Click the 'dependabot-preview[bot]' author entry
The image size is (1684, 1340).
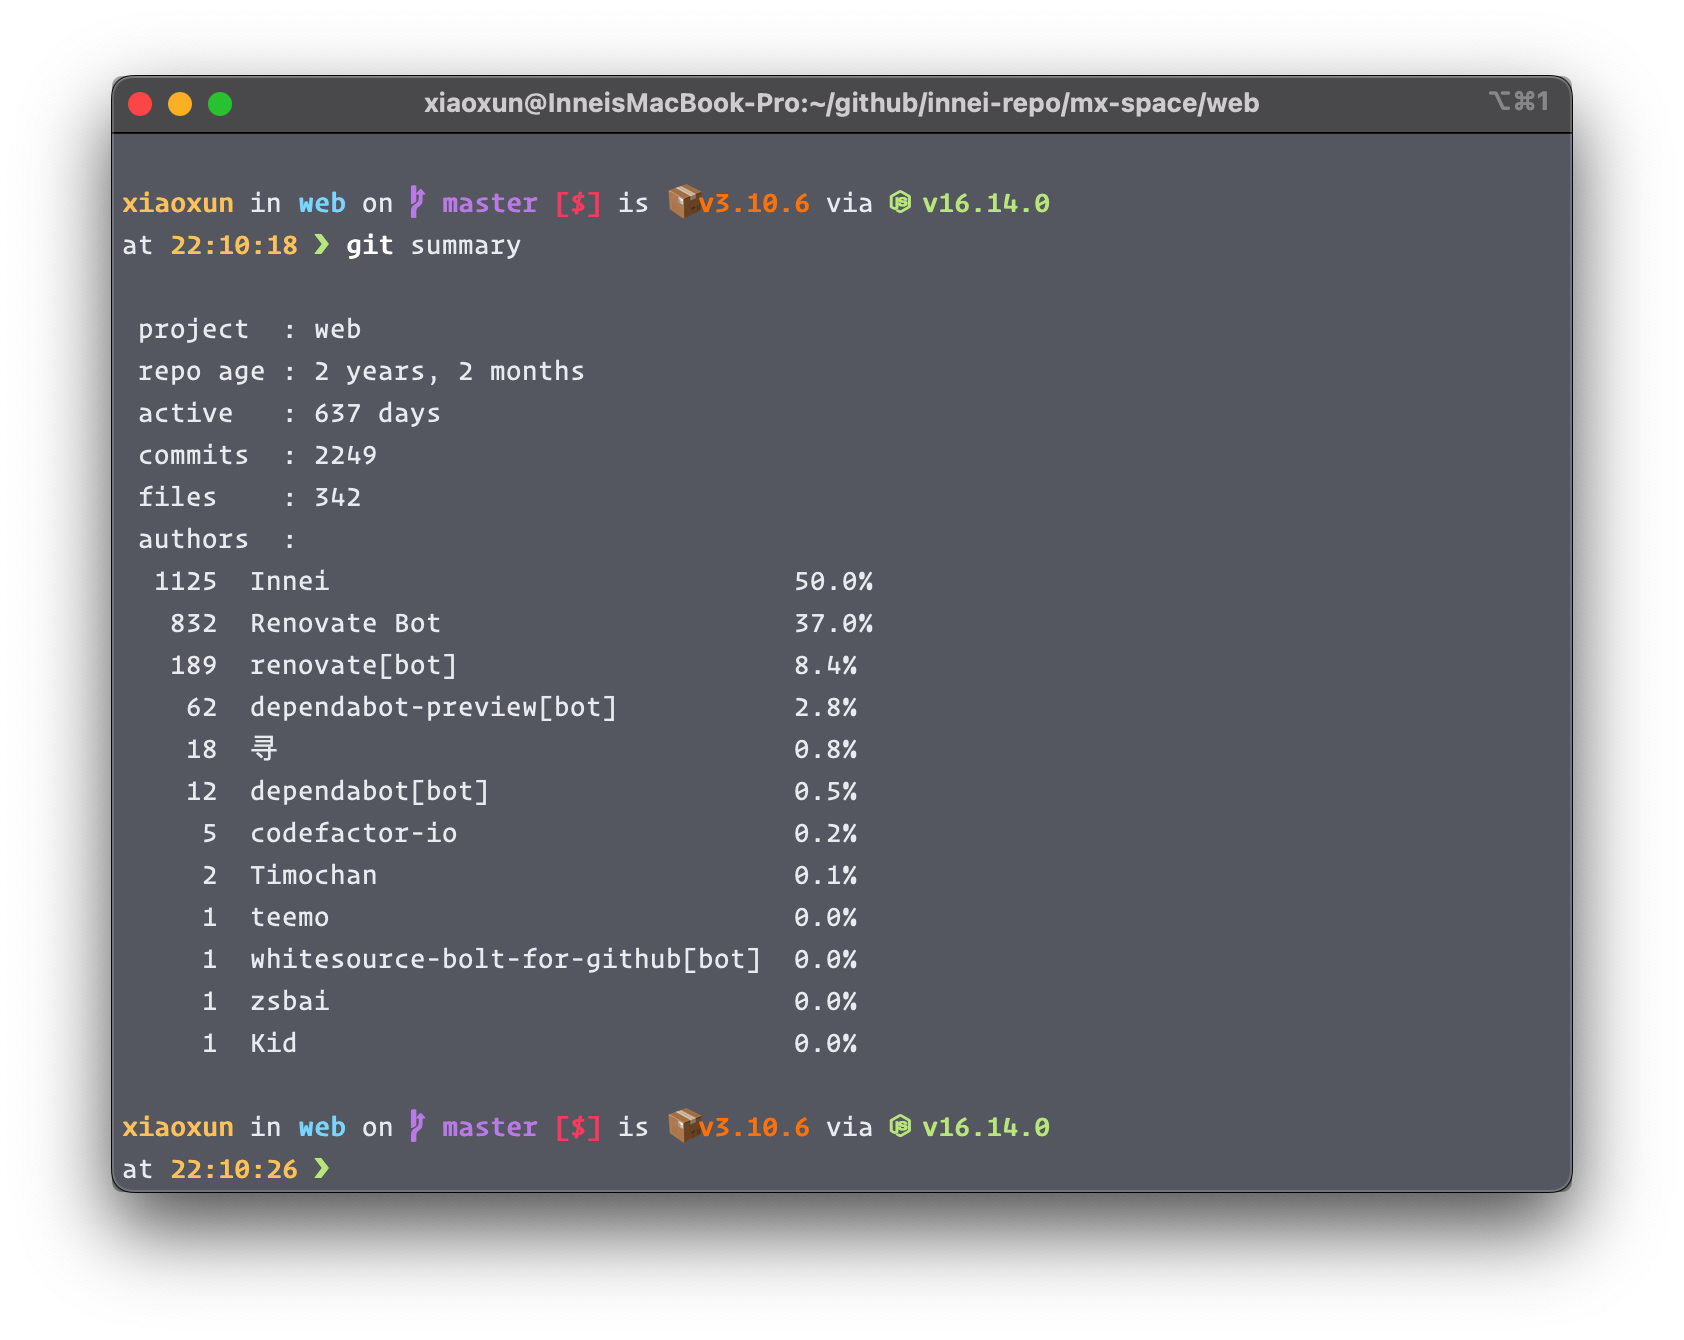pos(433,707)
